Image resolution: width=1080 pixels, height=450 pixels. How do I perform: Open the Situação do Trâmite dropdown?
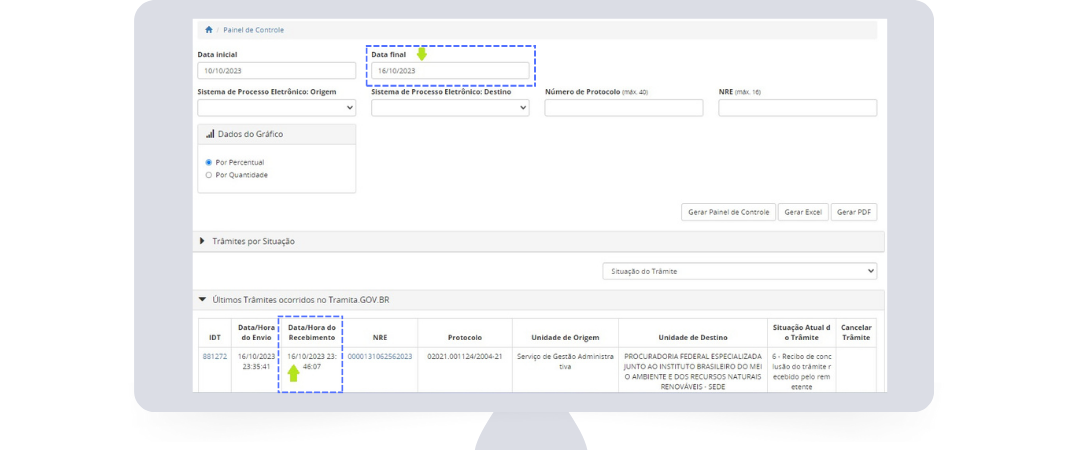coord(739,271)
